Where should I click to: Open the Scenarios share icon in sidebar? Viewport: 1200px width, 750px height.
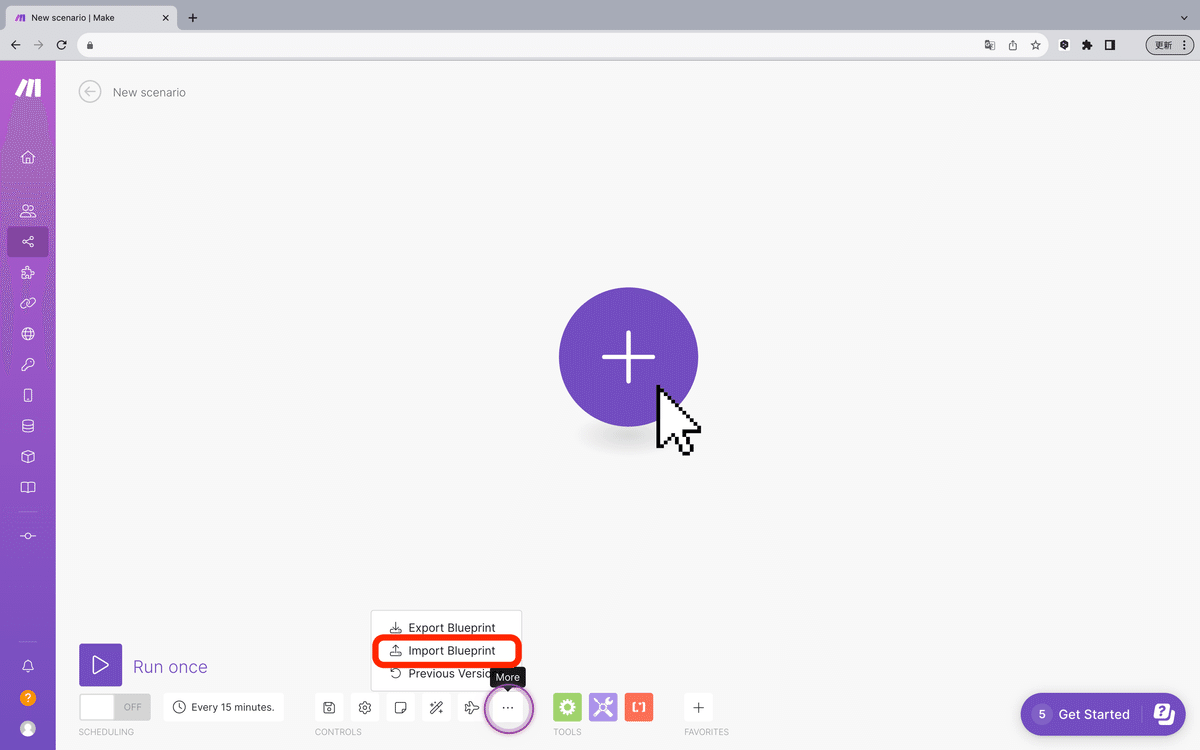coord(28,241)
